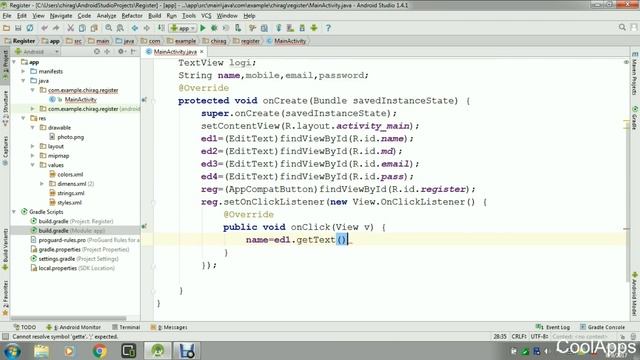640x360 pixels.
Task: Click the Replace icon in toolbar
Action: click(120, 28)
